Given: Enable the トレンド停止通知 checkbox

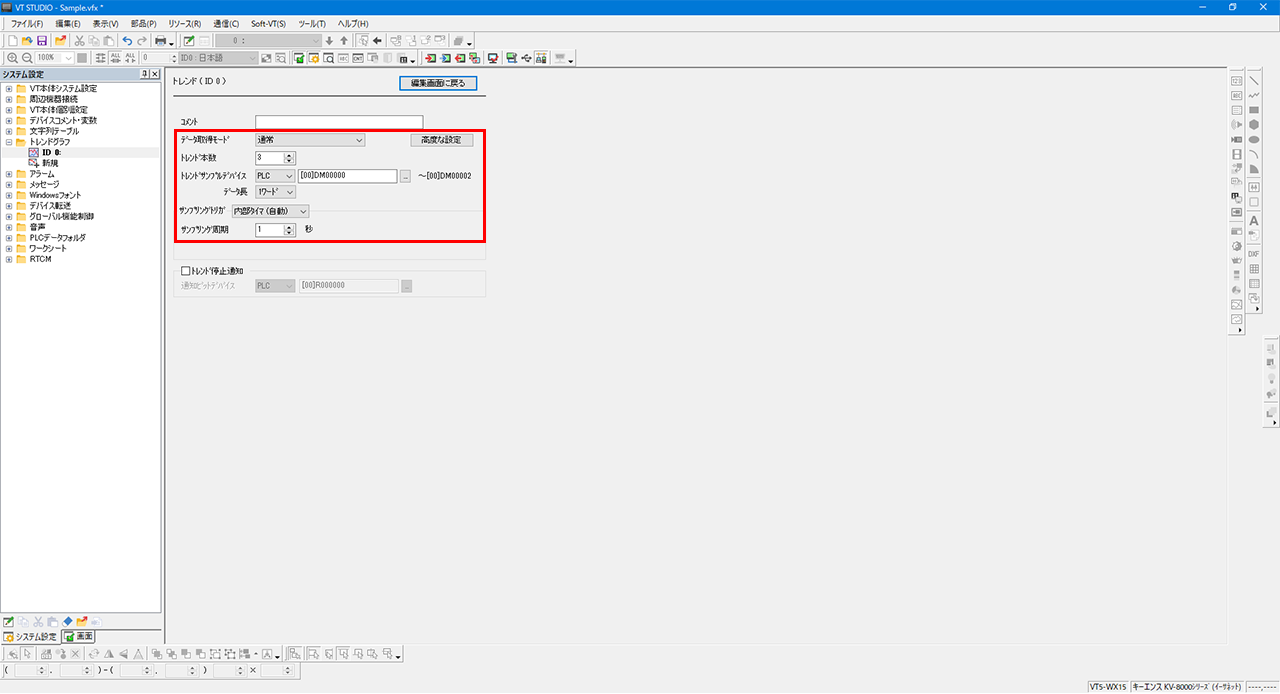Looking at the screenshot, I should coord(185,271).
